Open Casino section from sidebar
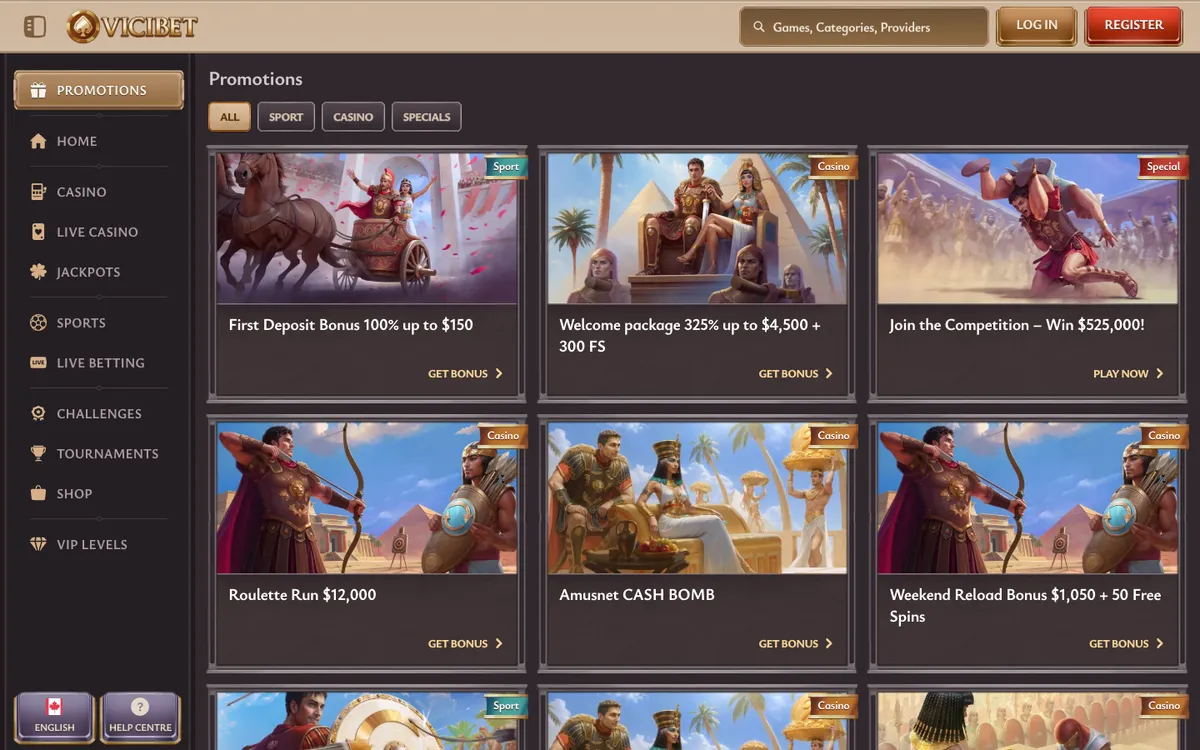The width and height of the screenshot is (1200, 750). point(99,191)
